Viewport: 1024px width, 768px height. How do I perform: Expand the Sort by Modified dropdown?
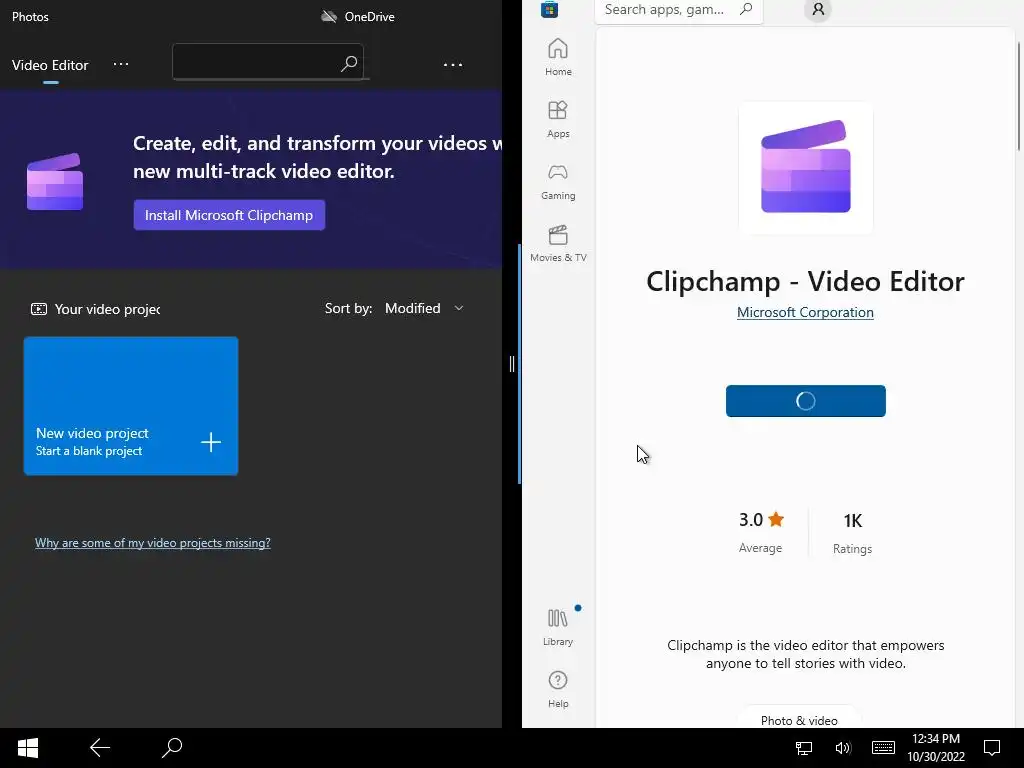424,308
